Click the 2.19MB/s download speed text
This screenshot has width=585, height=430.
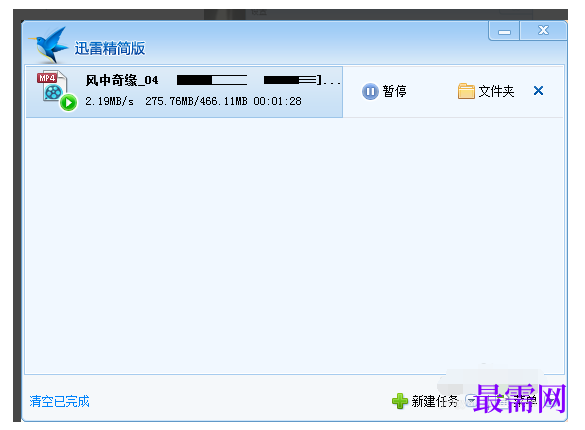[109, 101]
